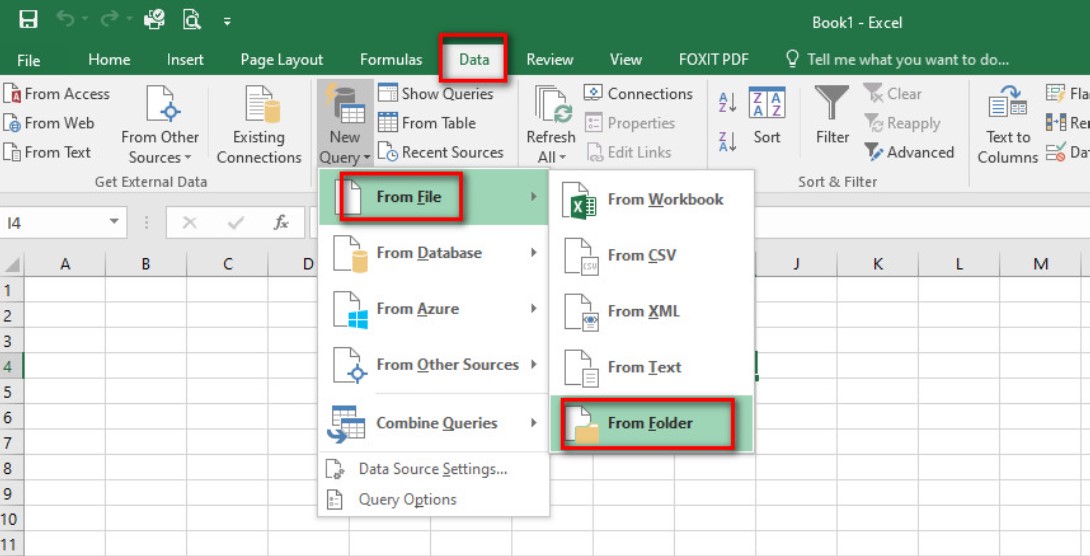Expand Customize Quick Access Toolbar arrow
Viewport: 1090px width, 556px height.
point(227,22)
